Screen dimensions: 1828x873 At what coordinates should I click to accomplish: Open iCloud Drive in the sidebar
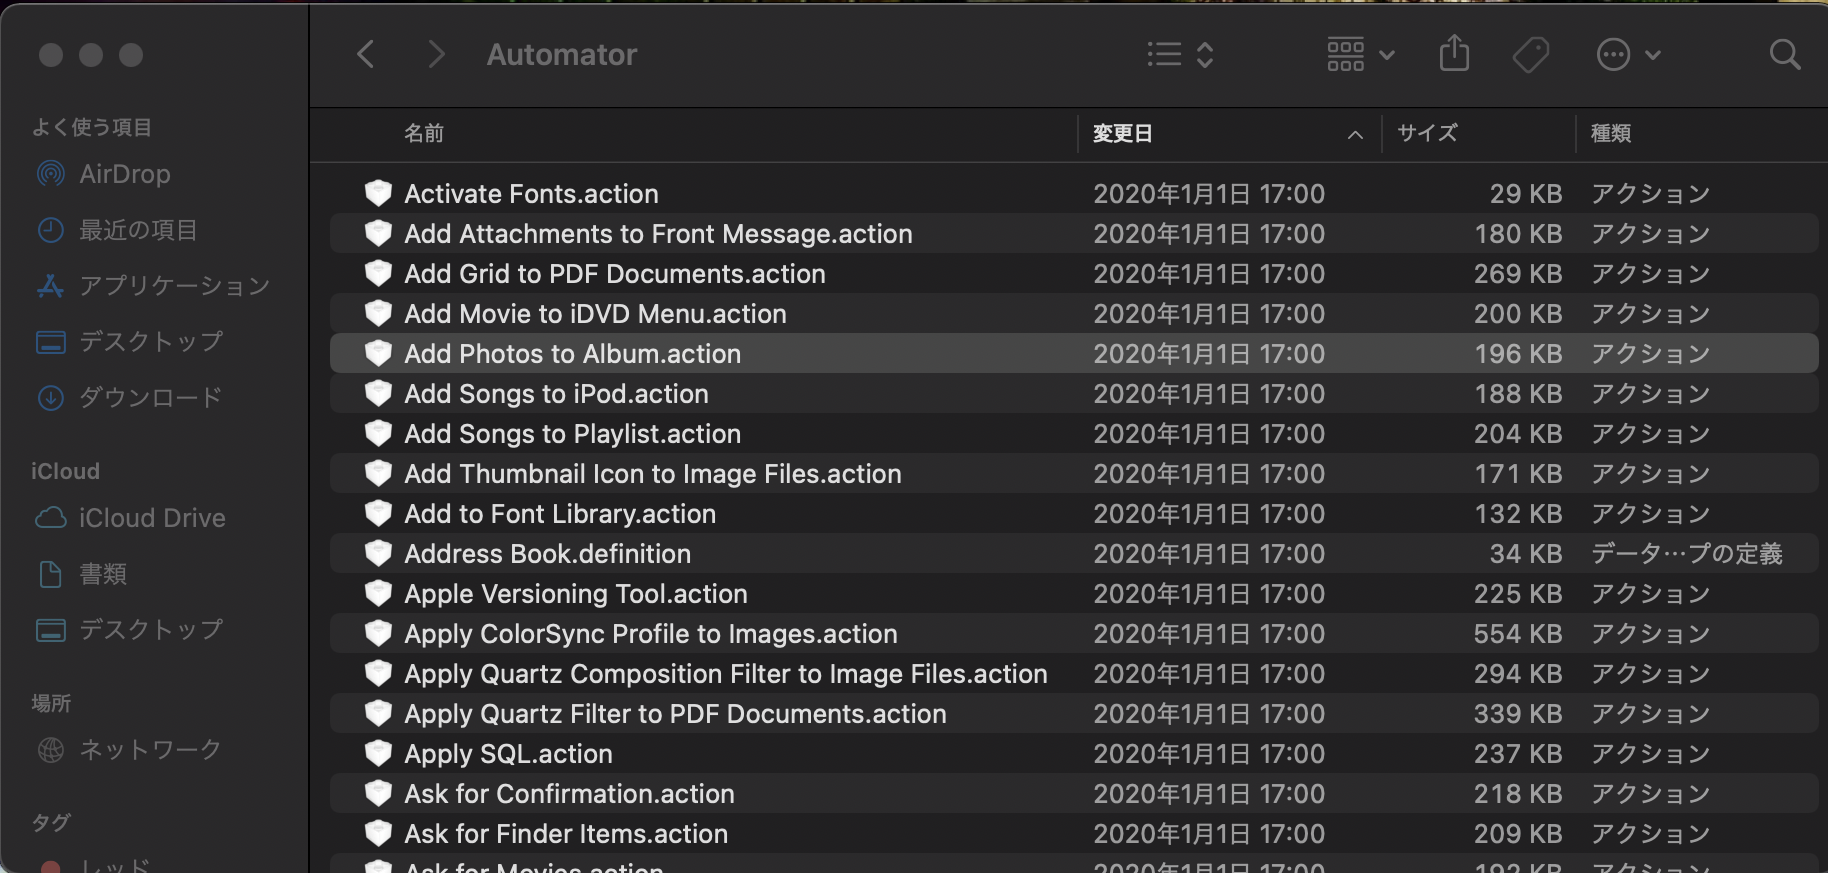[x=152, y=518]
